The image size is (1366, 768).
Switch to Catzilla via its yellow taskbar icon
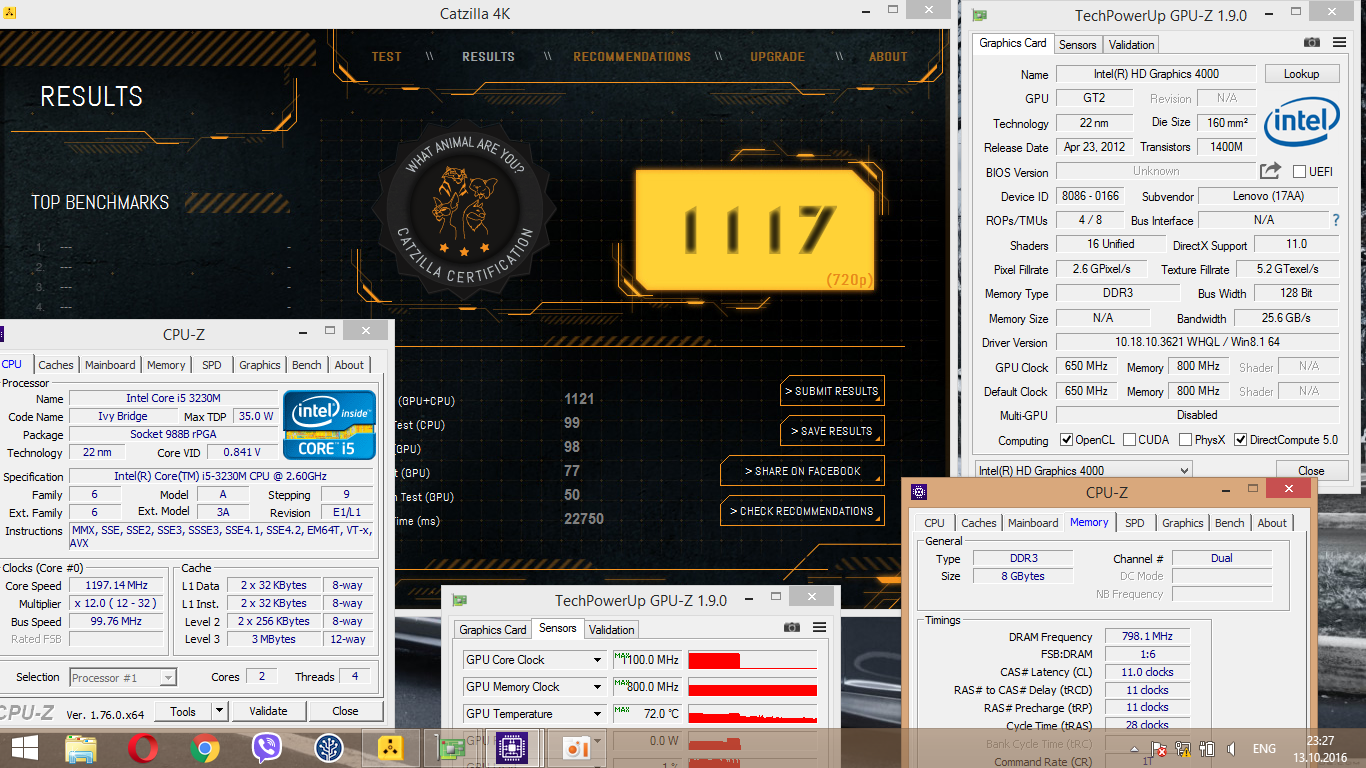pos(391,748)
